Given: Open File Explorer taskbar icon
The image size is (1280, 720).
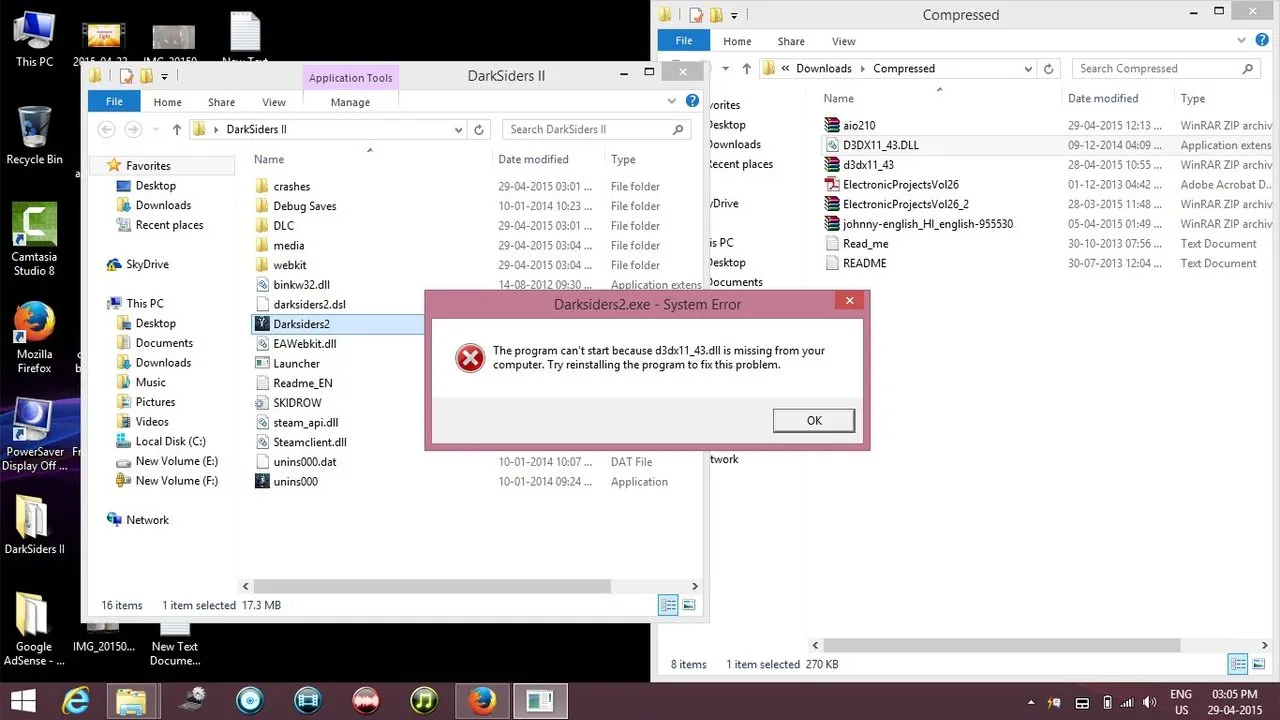Looking at the screenshot, I should [x=131, y=700].
